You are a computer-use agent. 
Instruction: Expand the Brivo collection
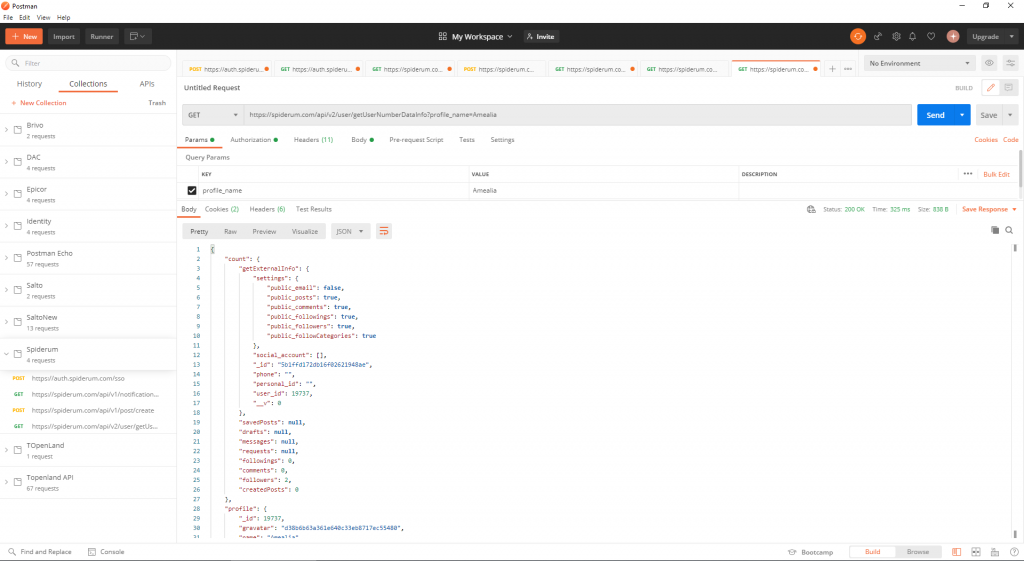7,130
